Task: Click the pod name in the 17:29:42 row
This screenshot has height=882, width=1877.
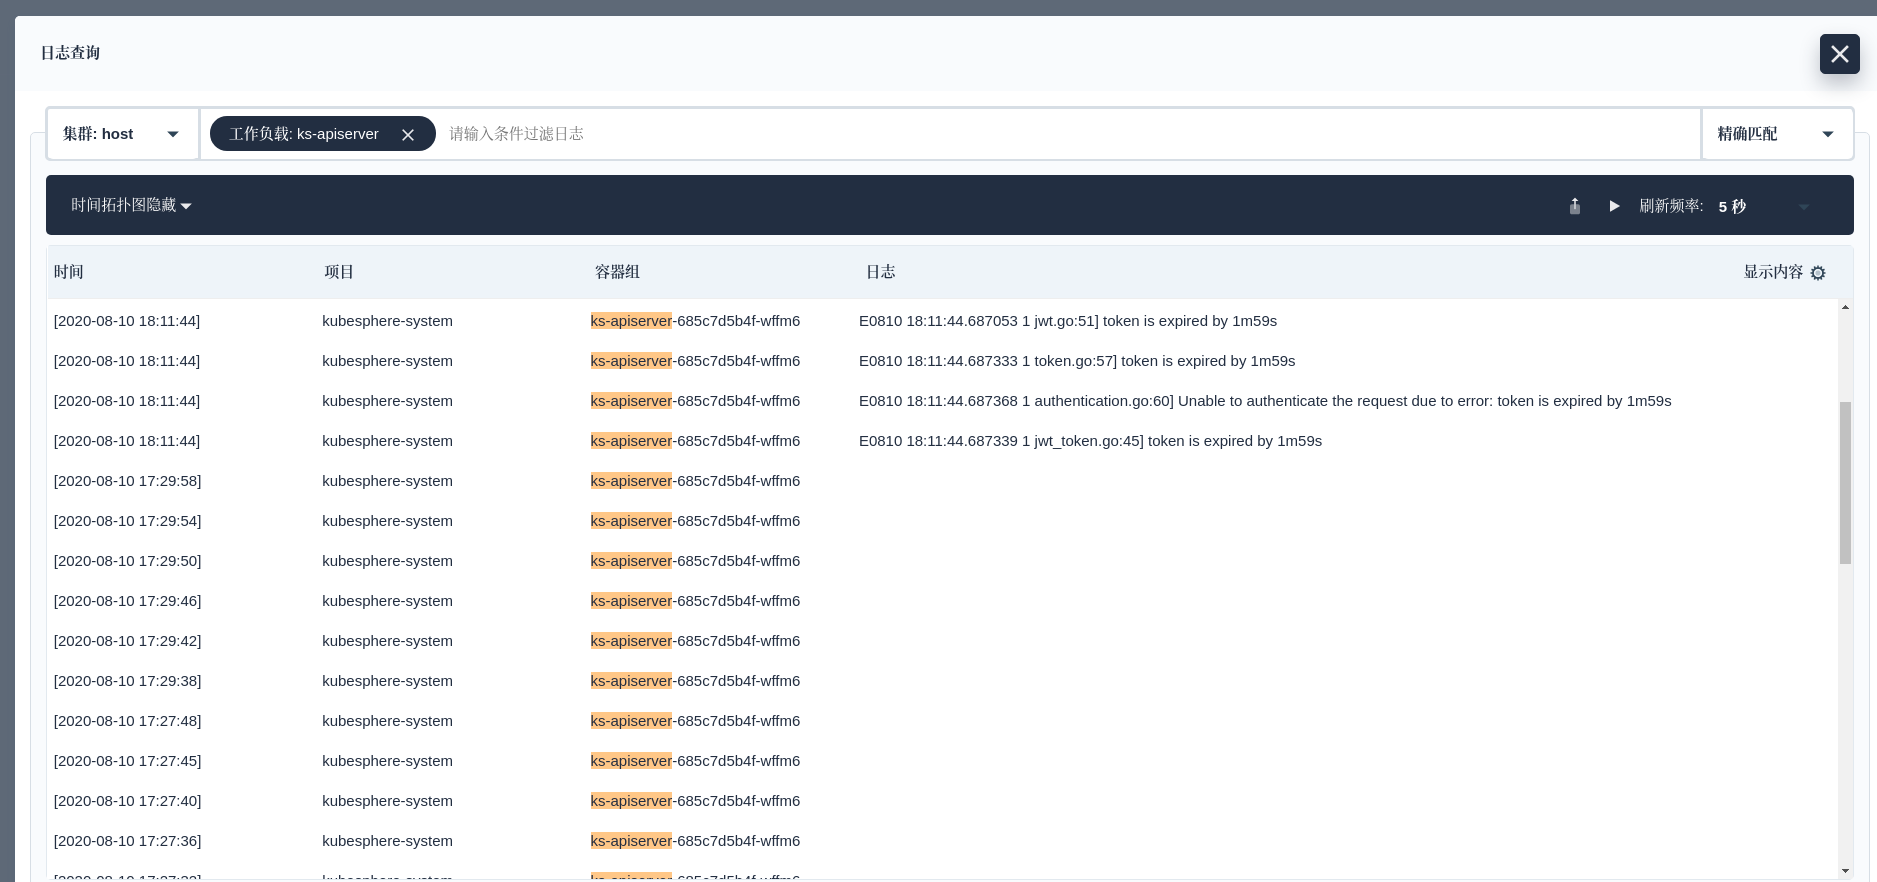Action: pyautogui.click(x=695, y=641)
